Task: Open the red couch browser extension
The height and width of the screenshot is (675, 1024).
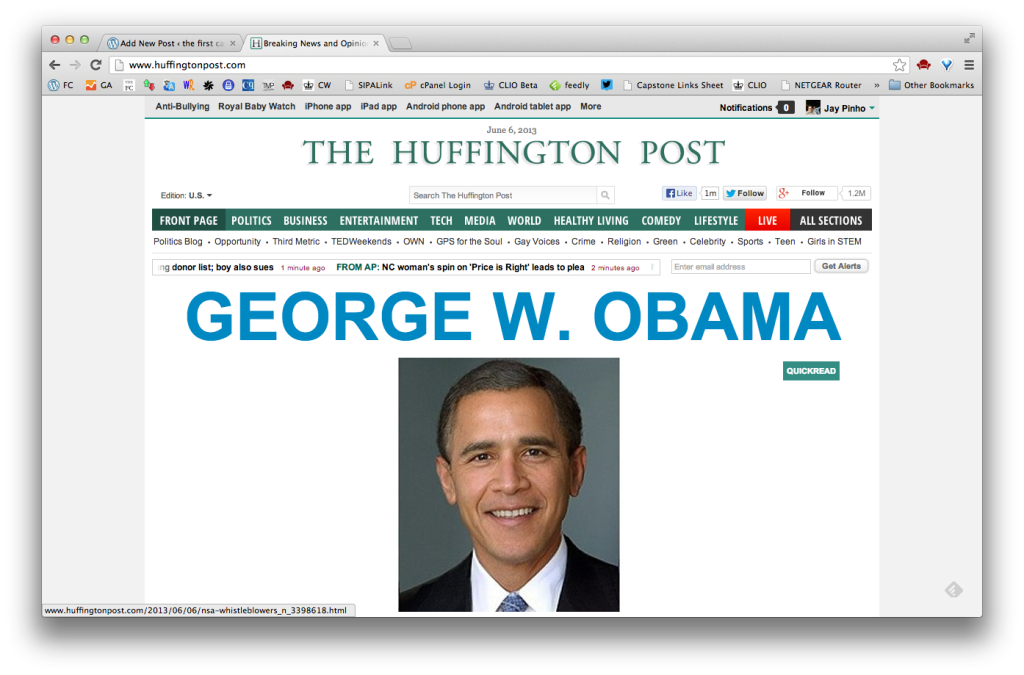Action: [x=923, y=65]
